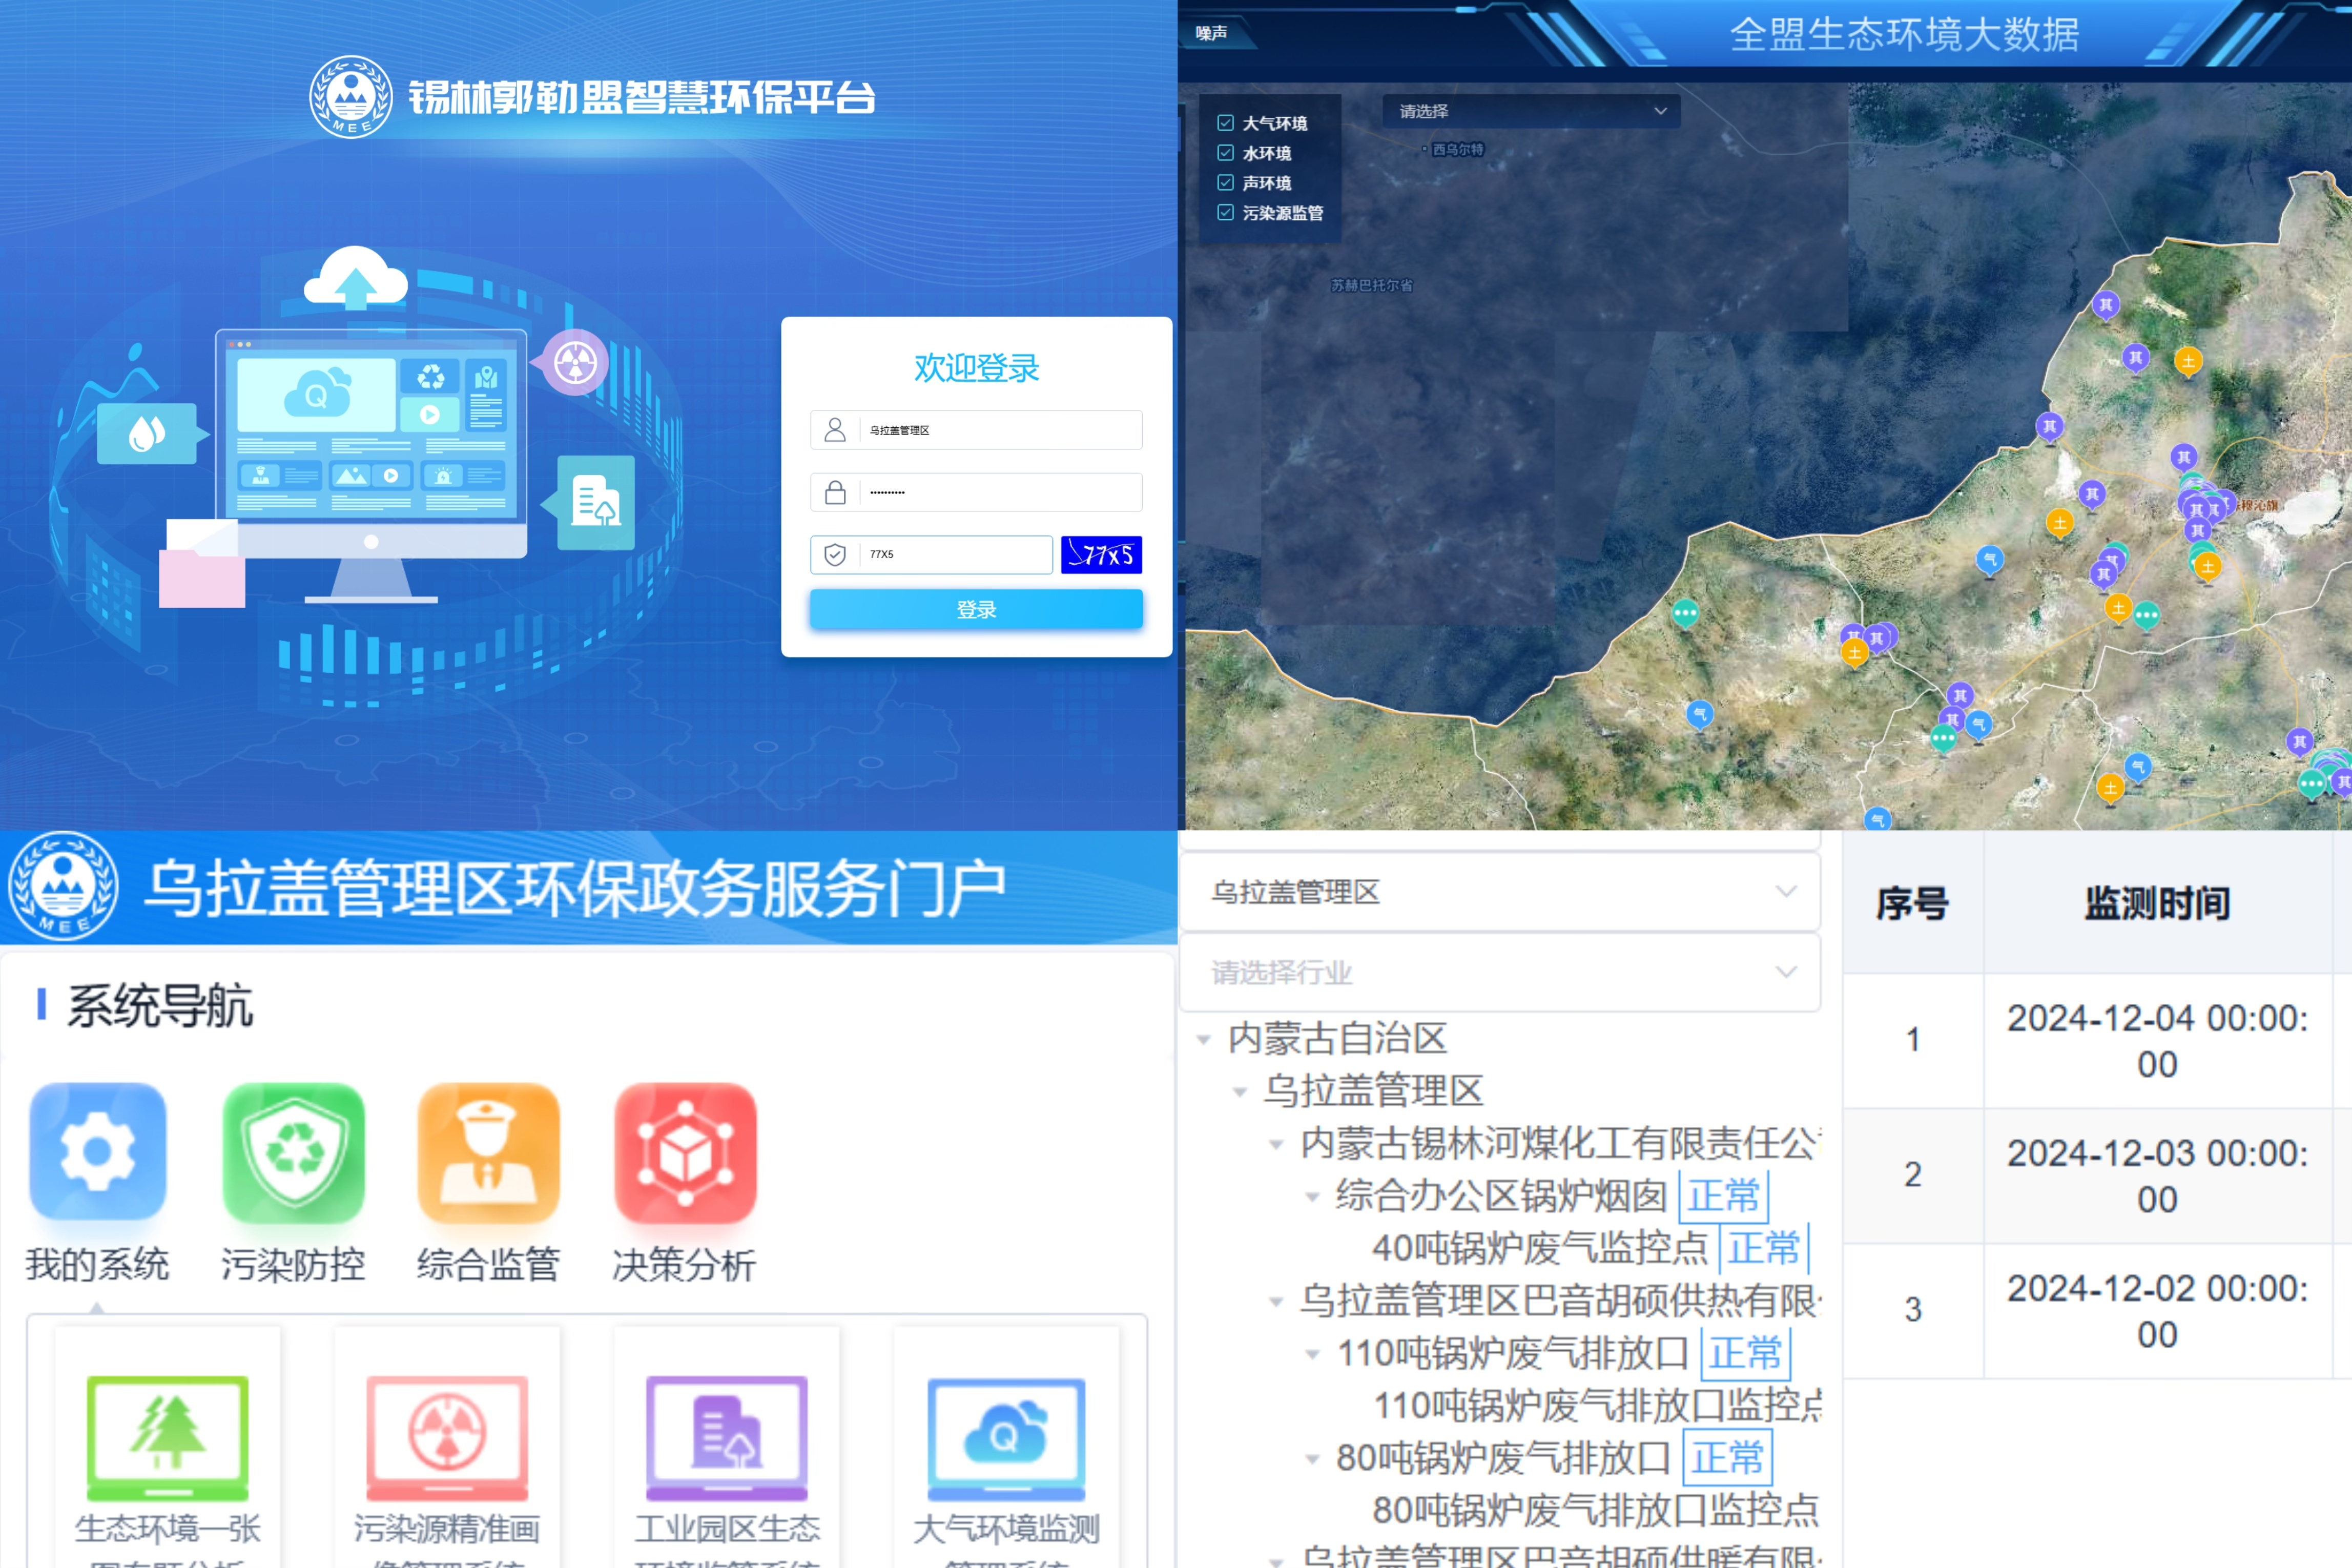Click the MEE logo in the portal header
The width and height of the screenshot is (2352, 1568).
point(63,887)
